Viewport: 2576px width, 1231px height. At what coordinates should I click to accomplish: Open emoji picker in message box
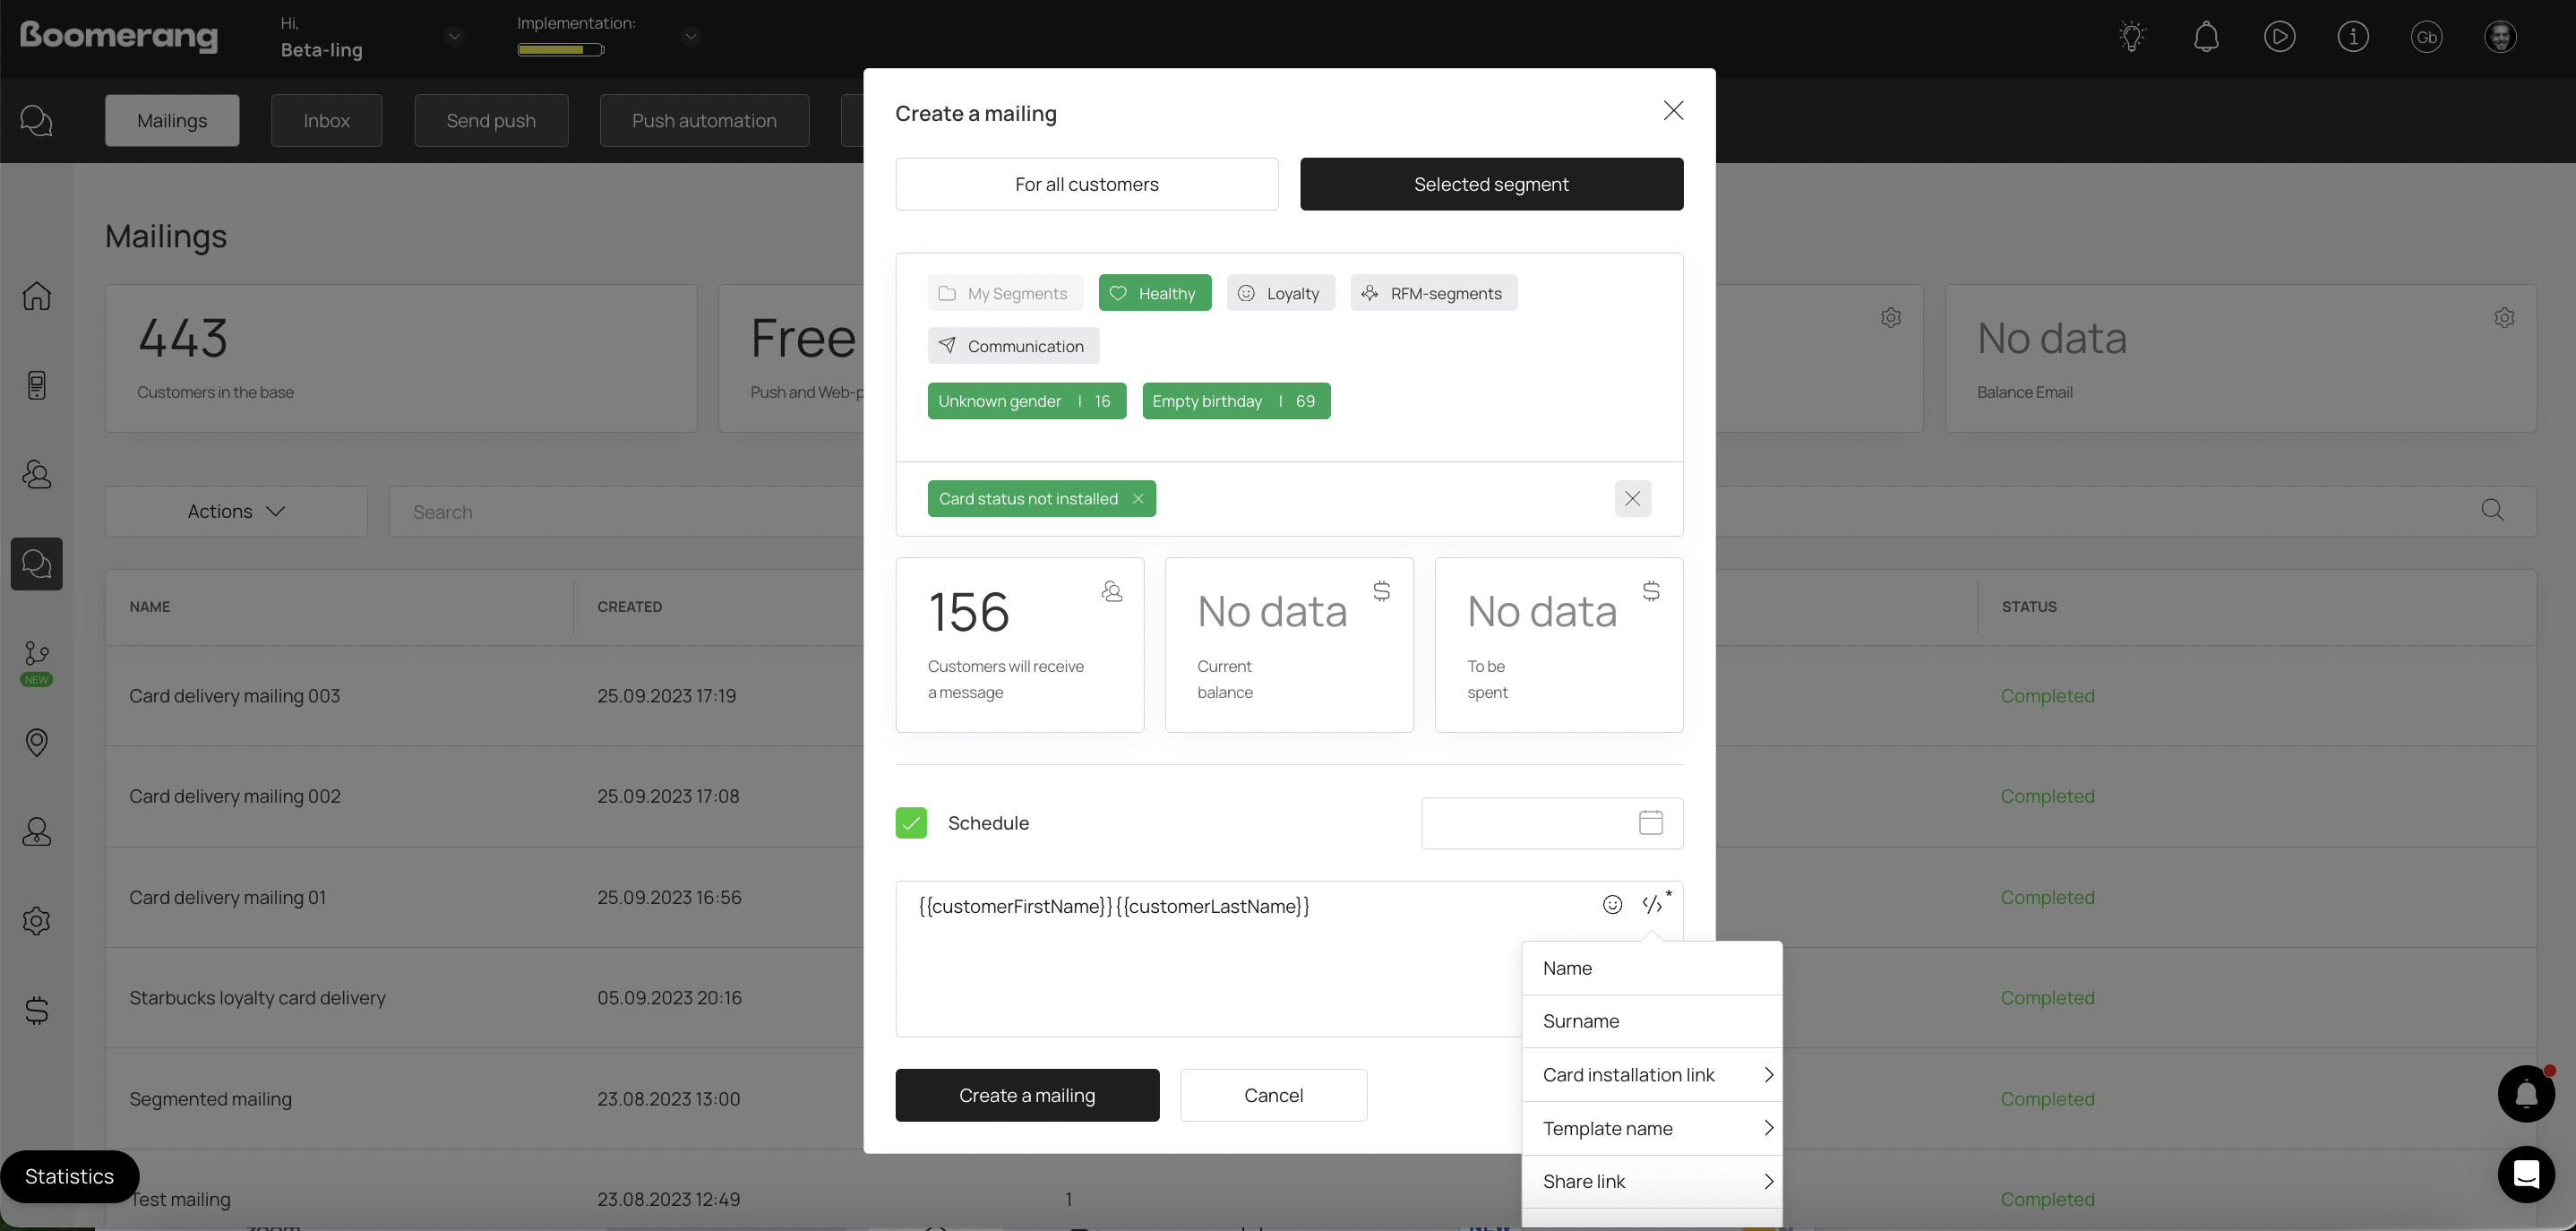coord(1612,905)
